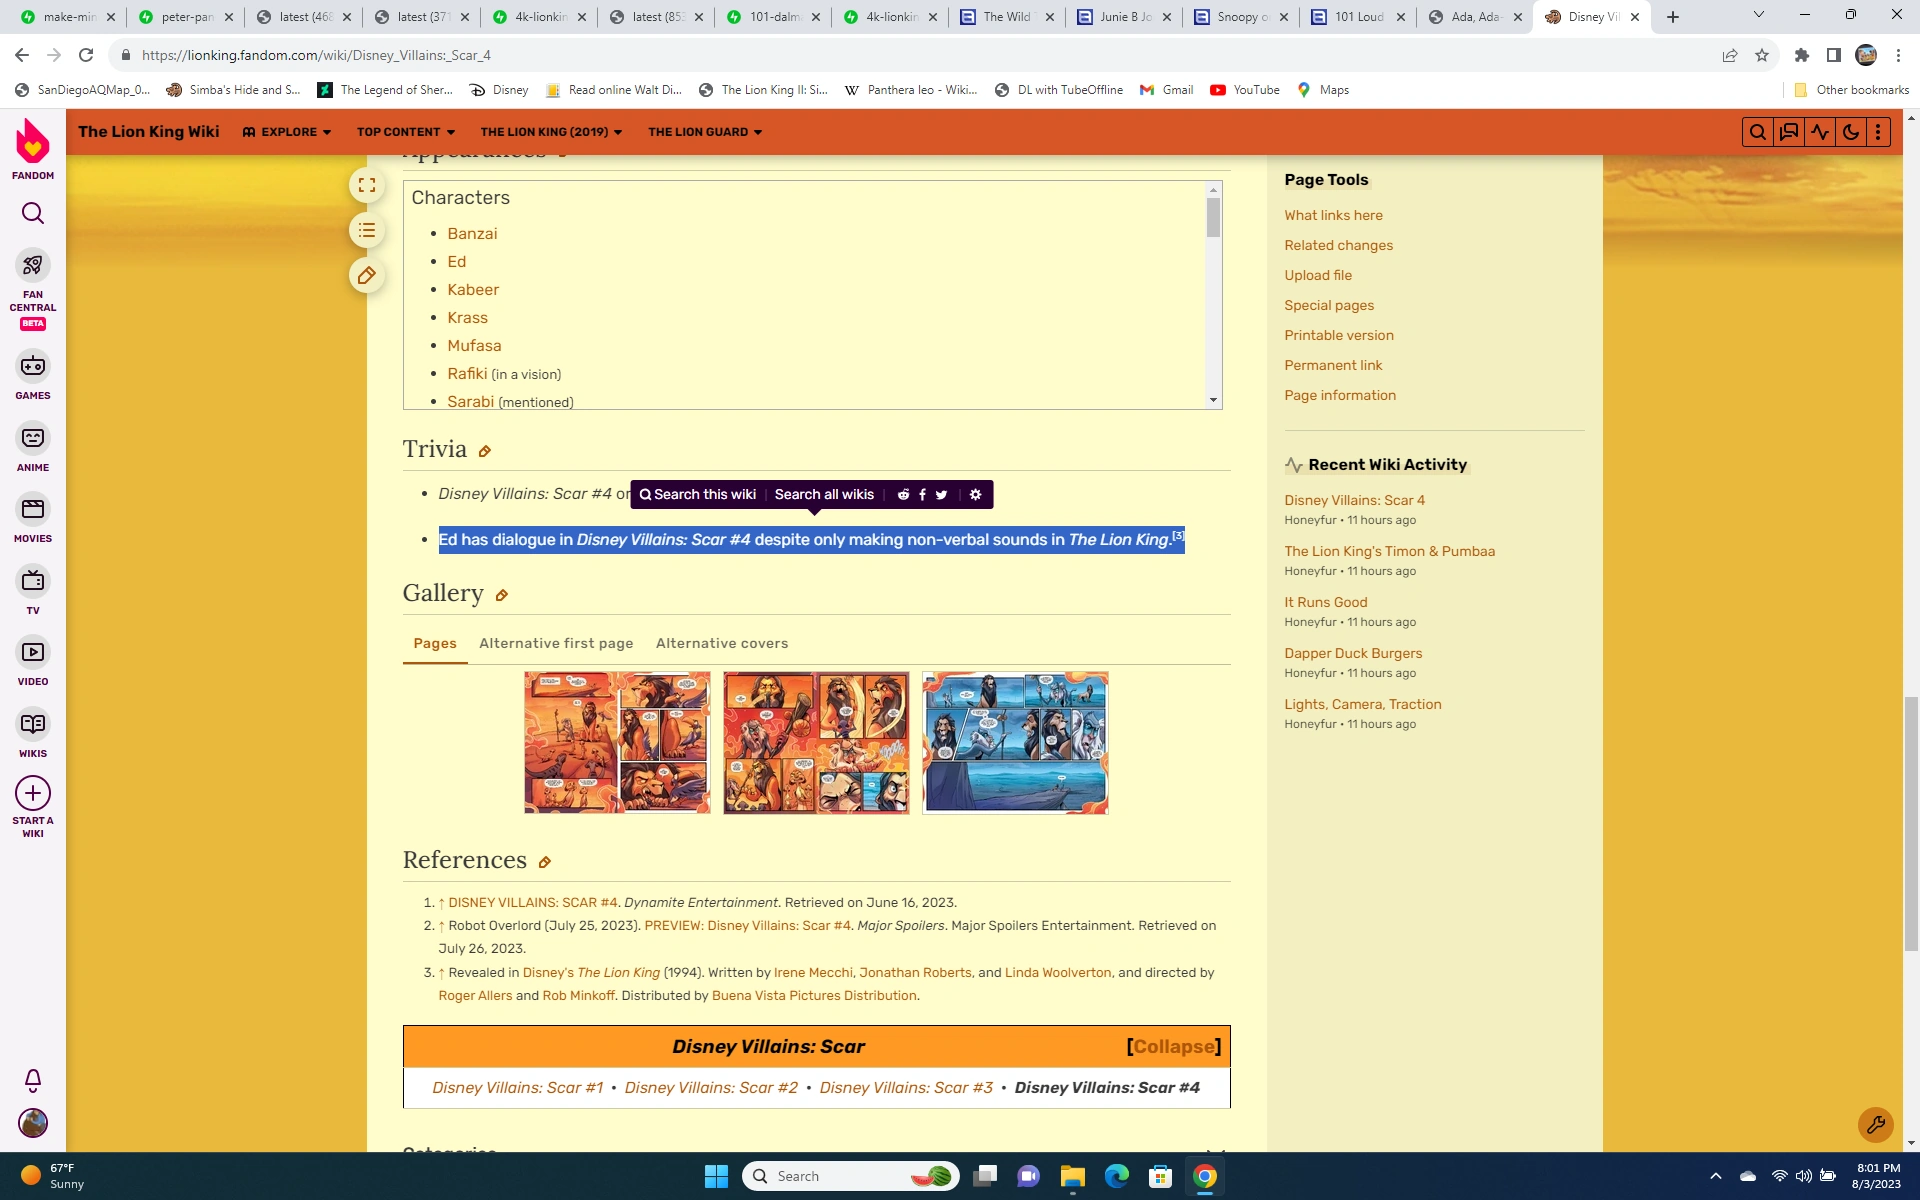
Task: Click the Twitter share icon in the popup
Action: coord(941,495)
